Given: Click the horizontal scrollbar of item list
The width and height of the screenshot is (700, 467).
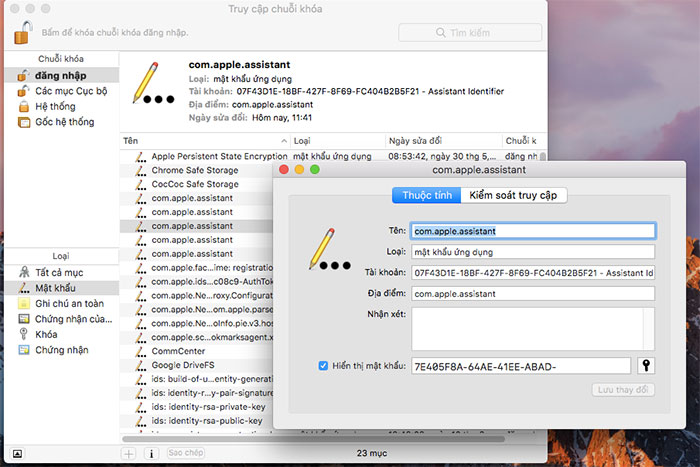Looking at the screenshot, I should (313, 439).
